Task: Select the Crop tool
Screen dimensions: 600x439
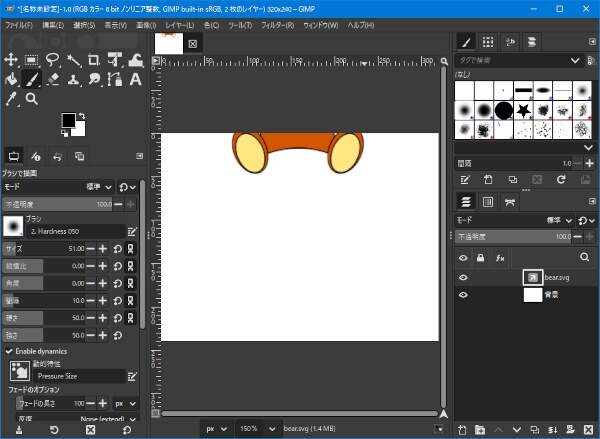Action: (x=93, y=60)
